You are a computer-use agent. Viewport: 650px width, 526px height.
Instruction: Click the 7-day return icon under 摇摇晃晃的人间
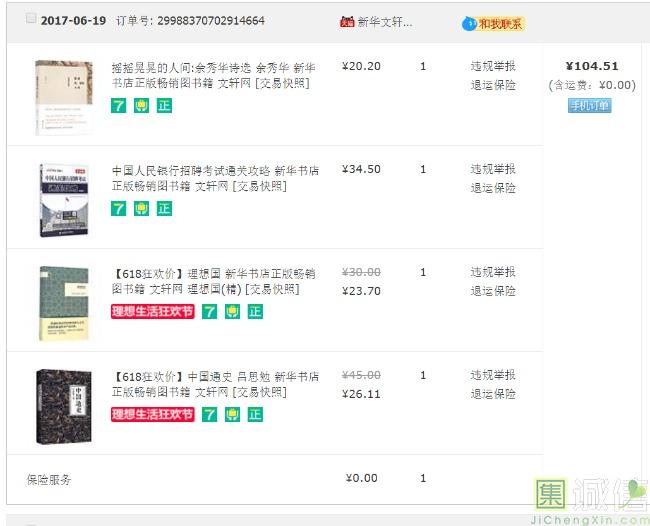(x=119, y=105)
